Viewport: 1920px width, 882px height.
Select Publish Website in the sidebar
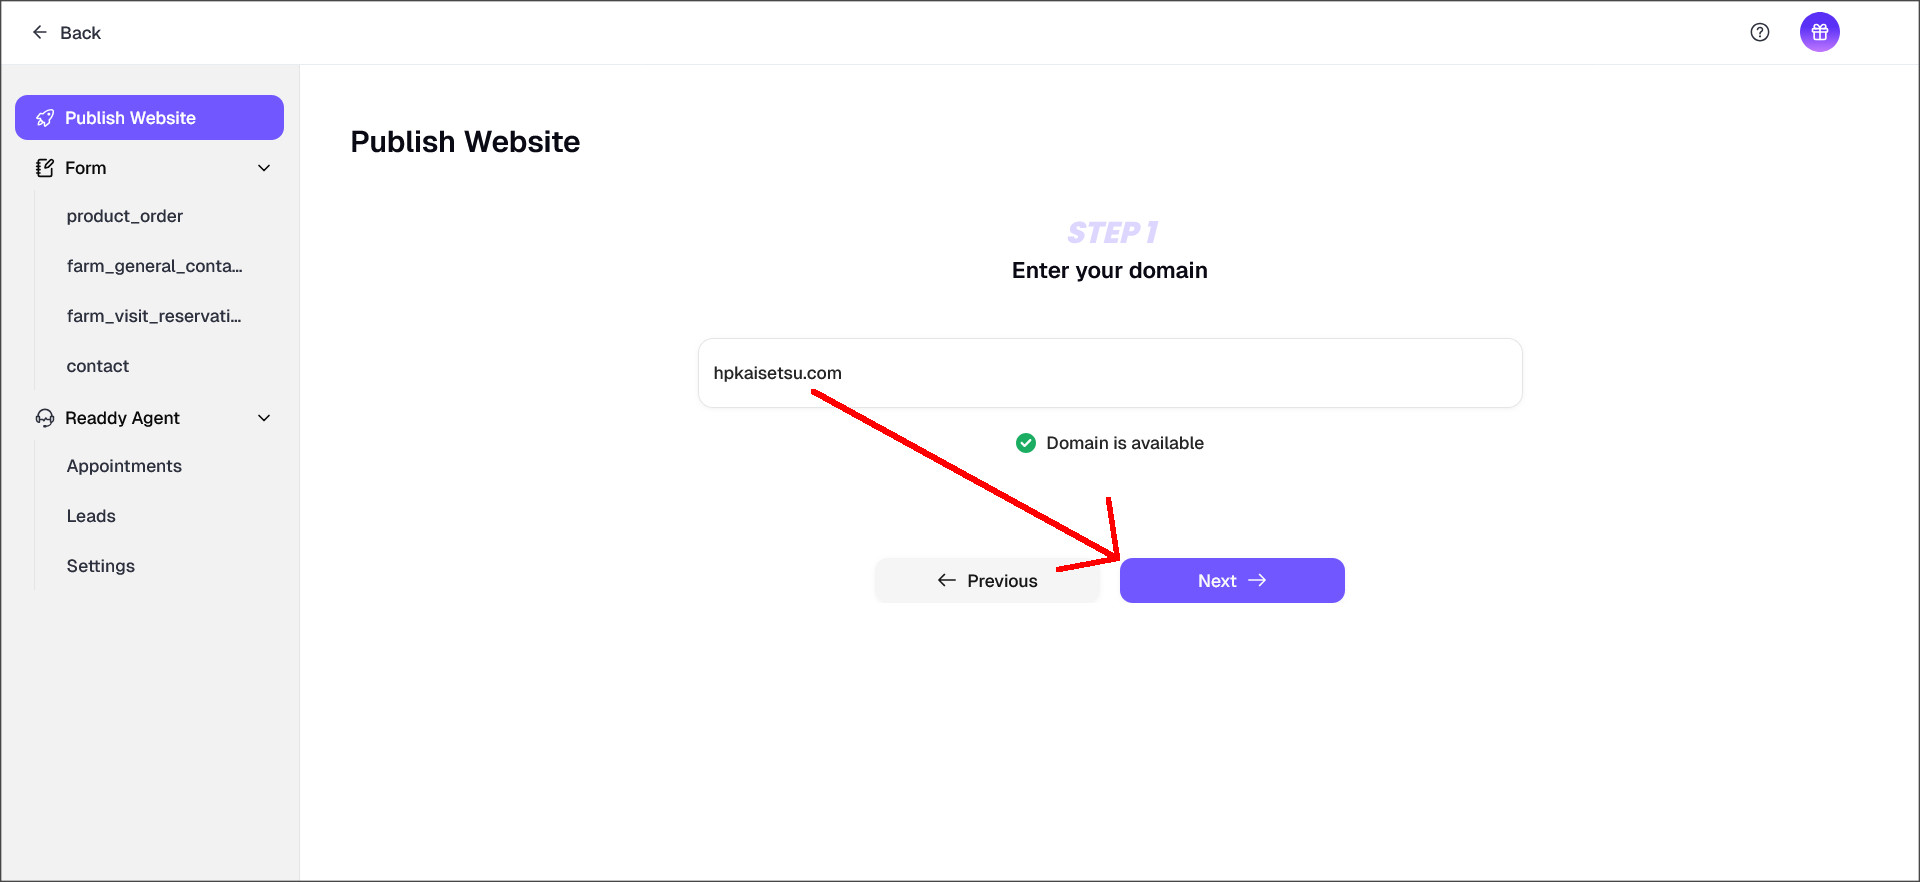click(x=149, y=118)
